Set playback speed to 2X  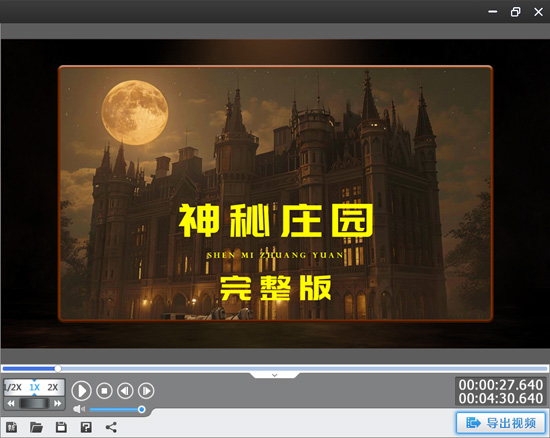[53, 387]
